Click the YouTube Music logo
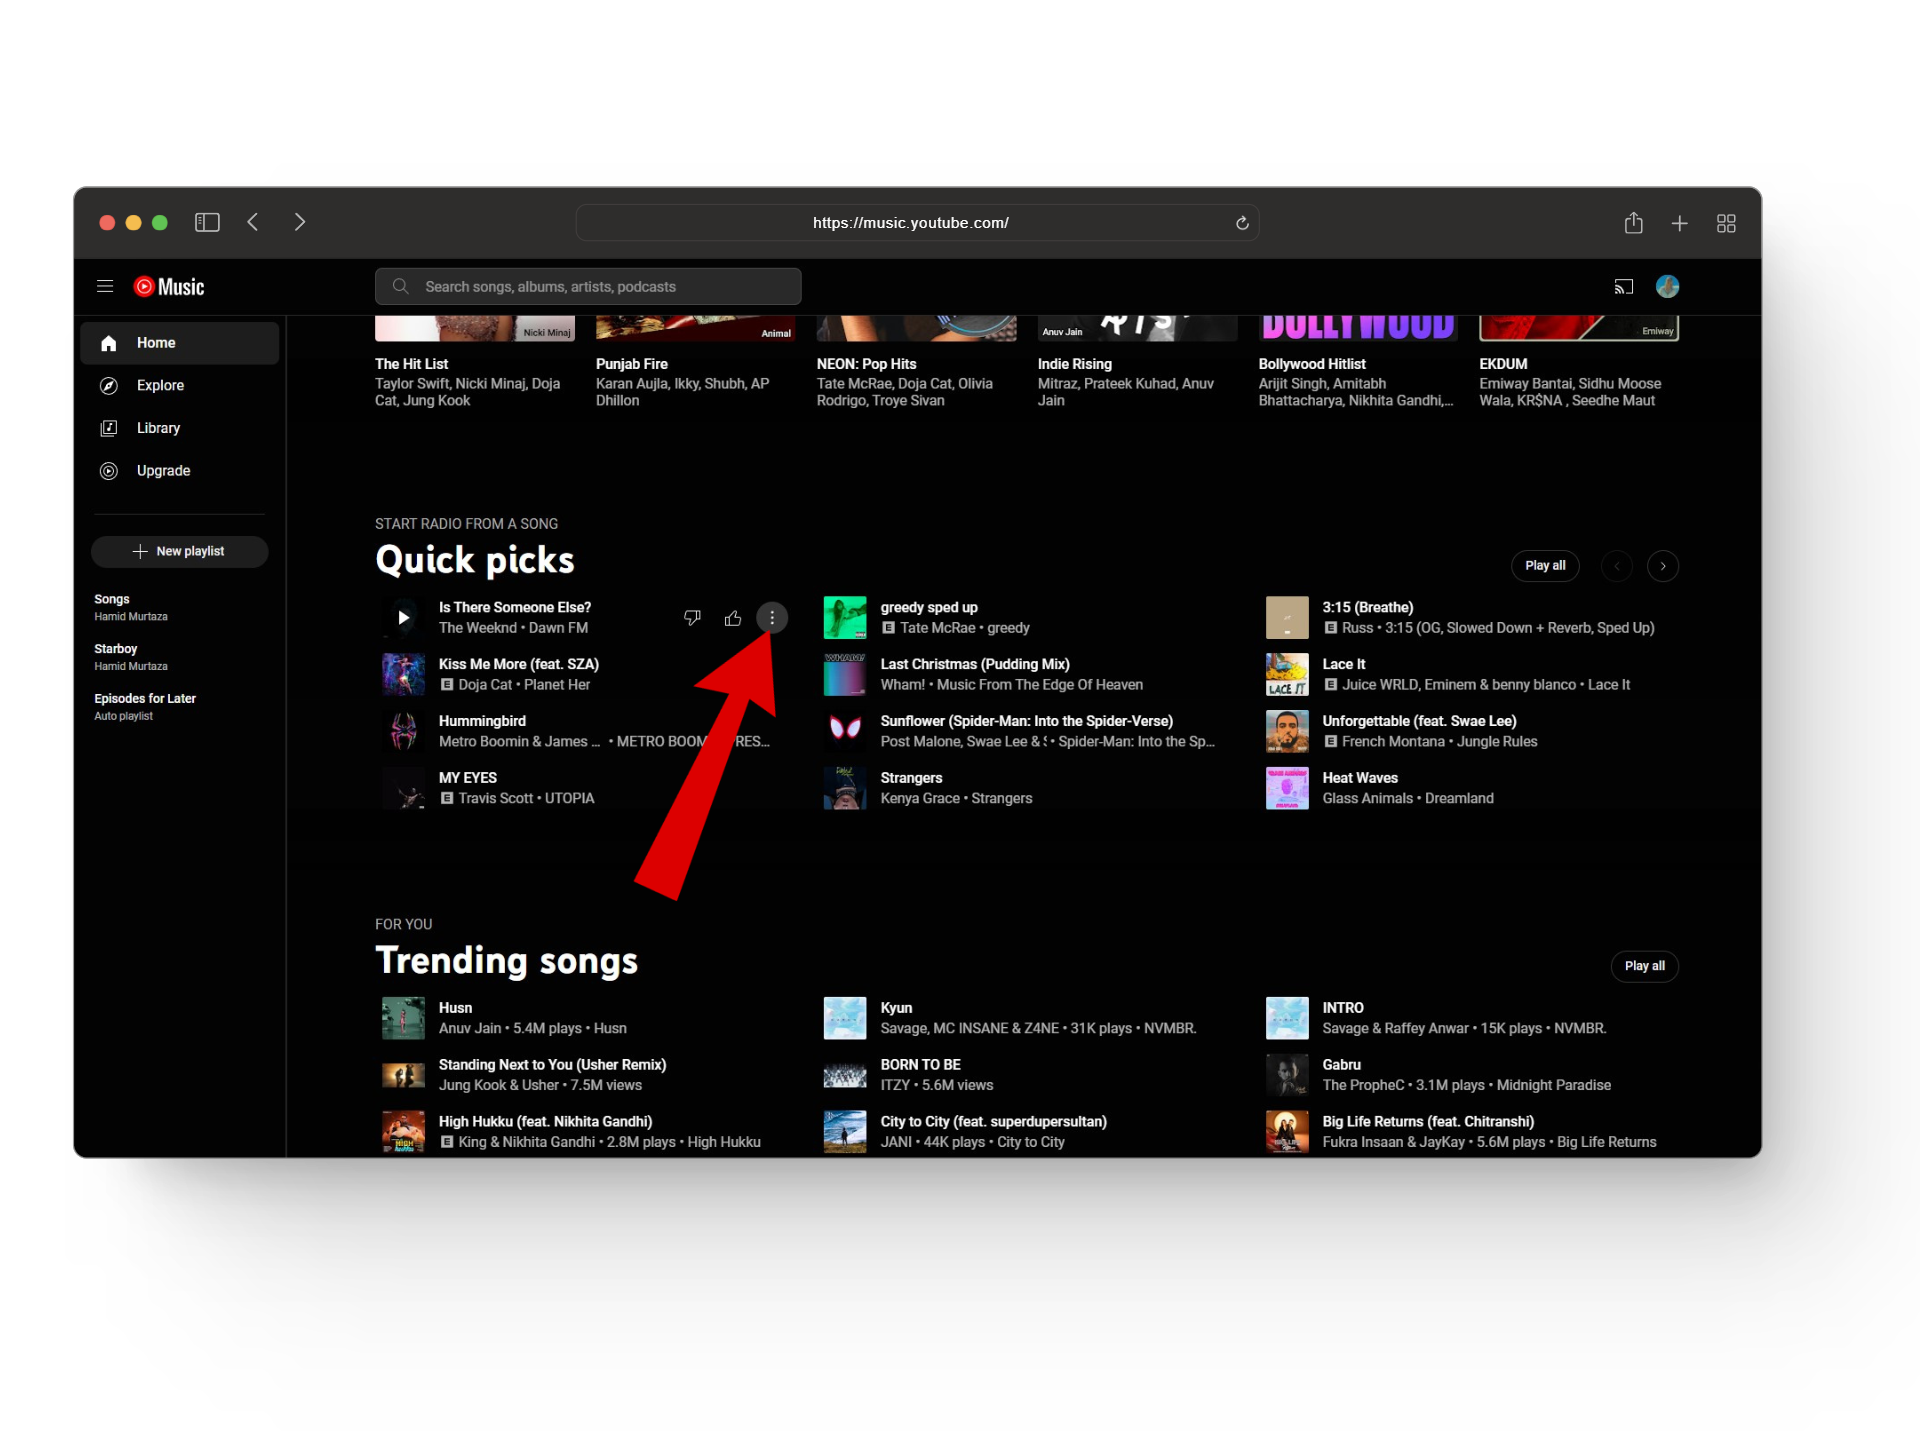 point(169,287)
